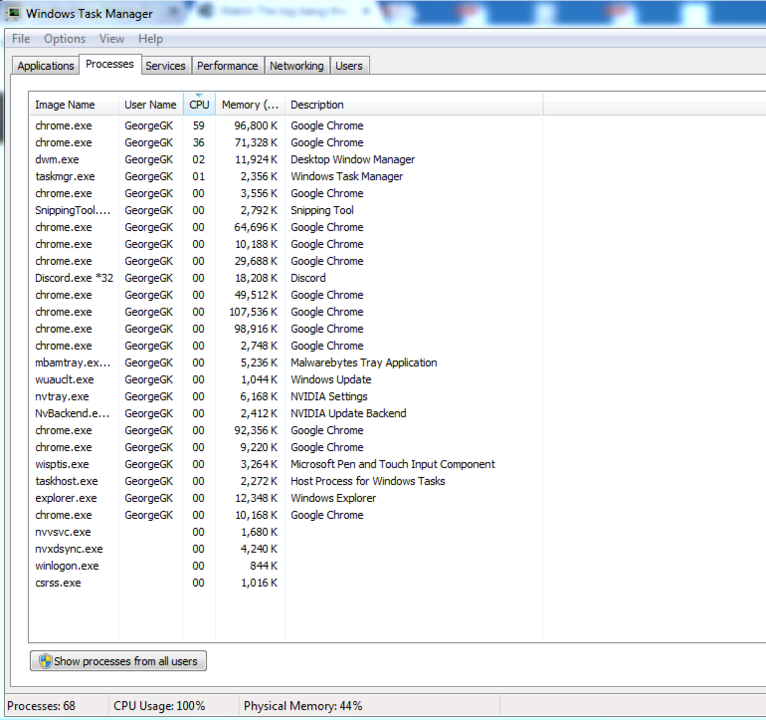Click Host Process for Windows Tasks description

pyautogui.click(x=367, y=481)
